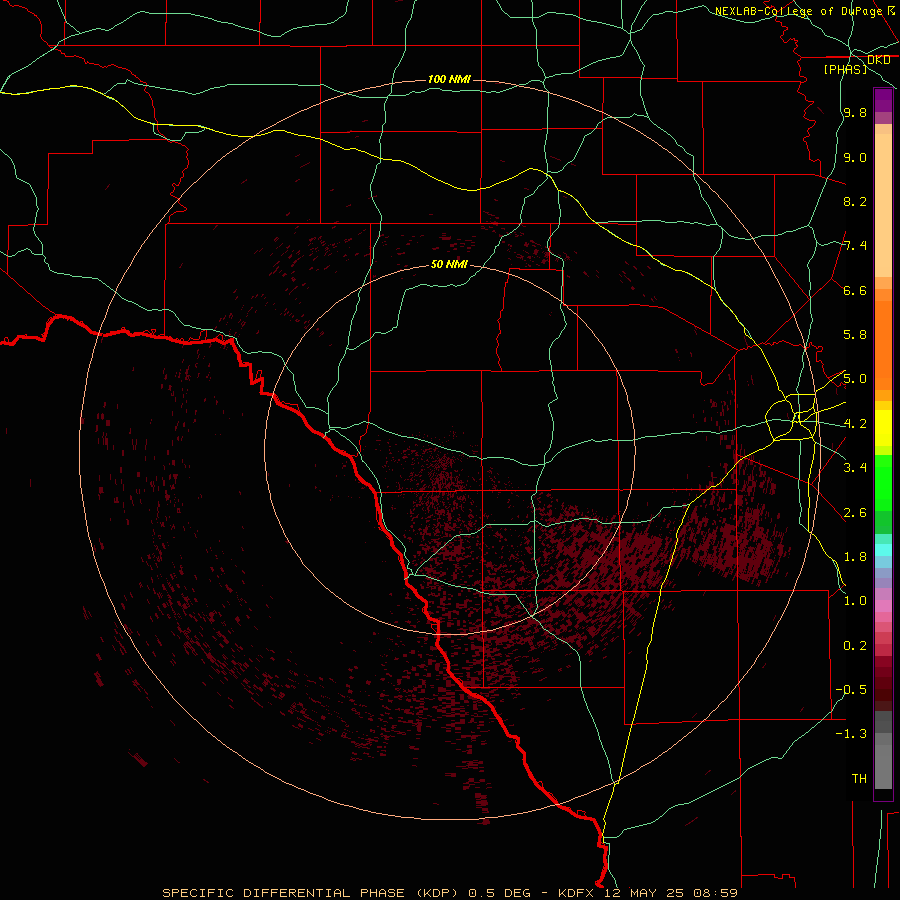Click the [PHAS] label above the color scale
Image resolution: width=900 pixels, height=900 pixels.
845,69
